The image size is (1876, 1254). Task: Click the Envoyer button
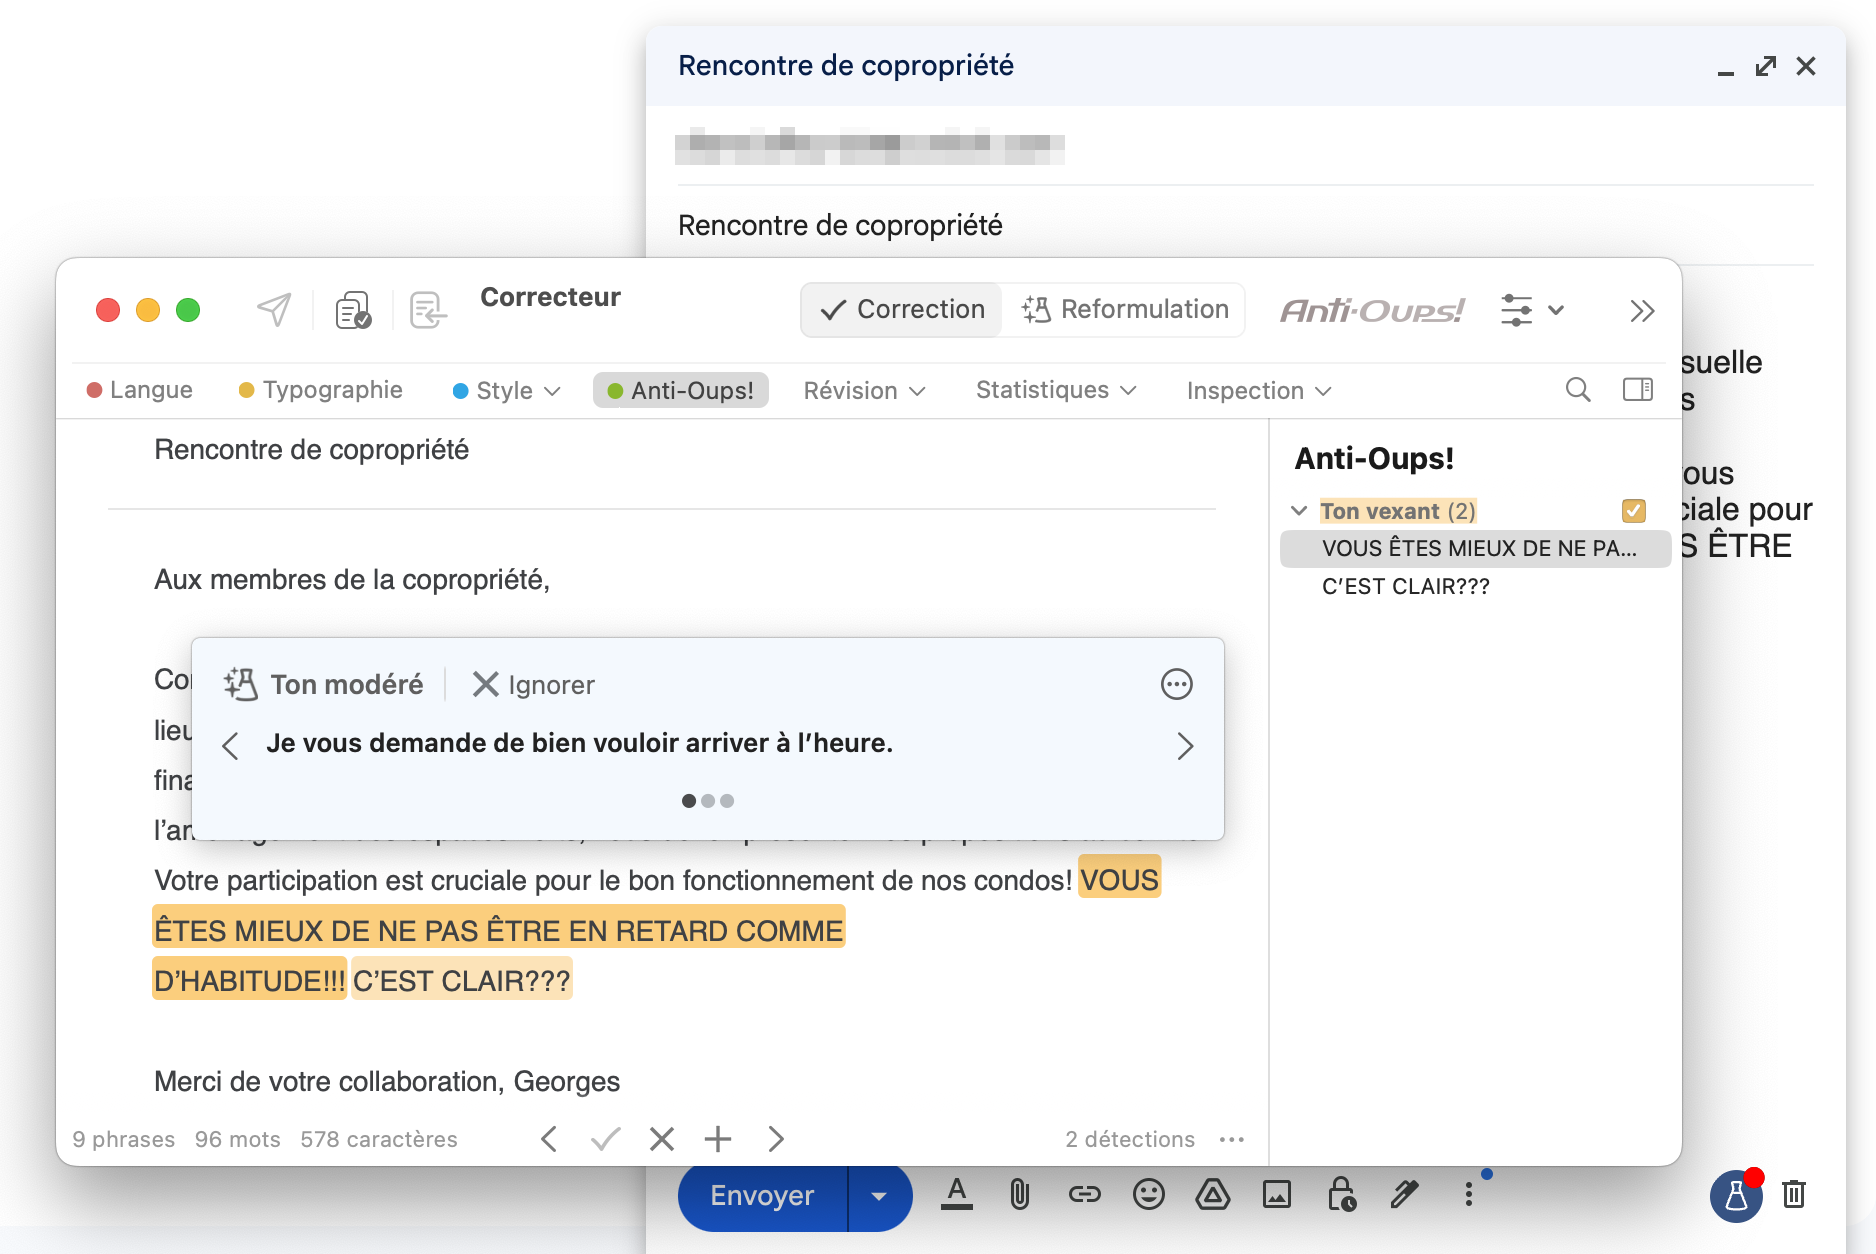pos(762,1196)
